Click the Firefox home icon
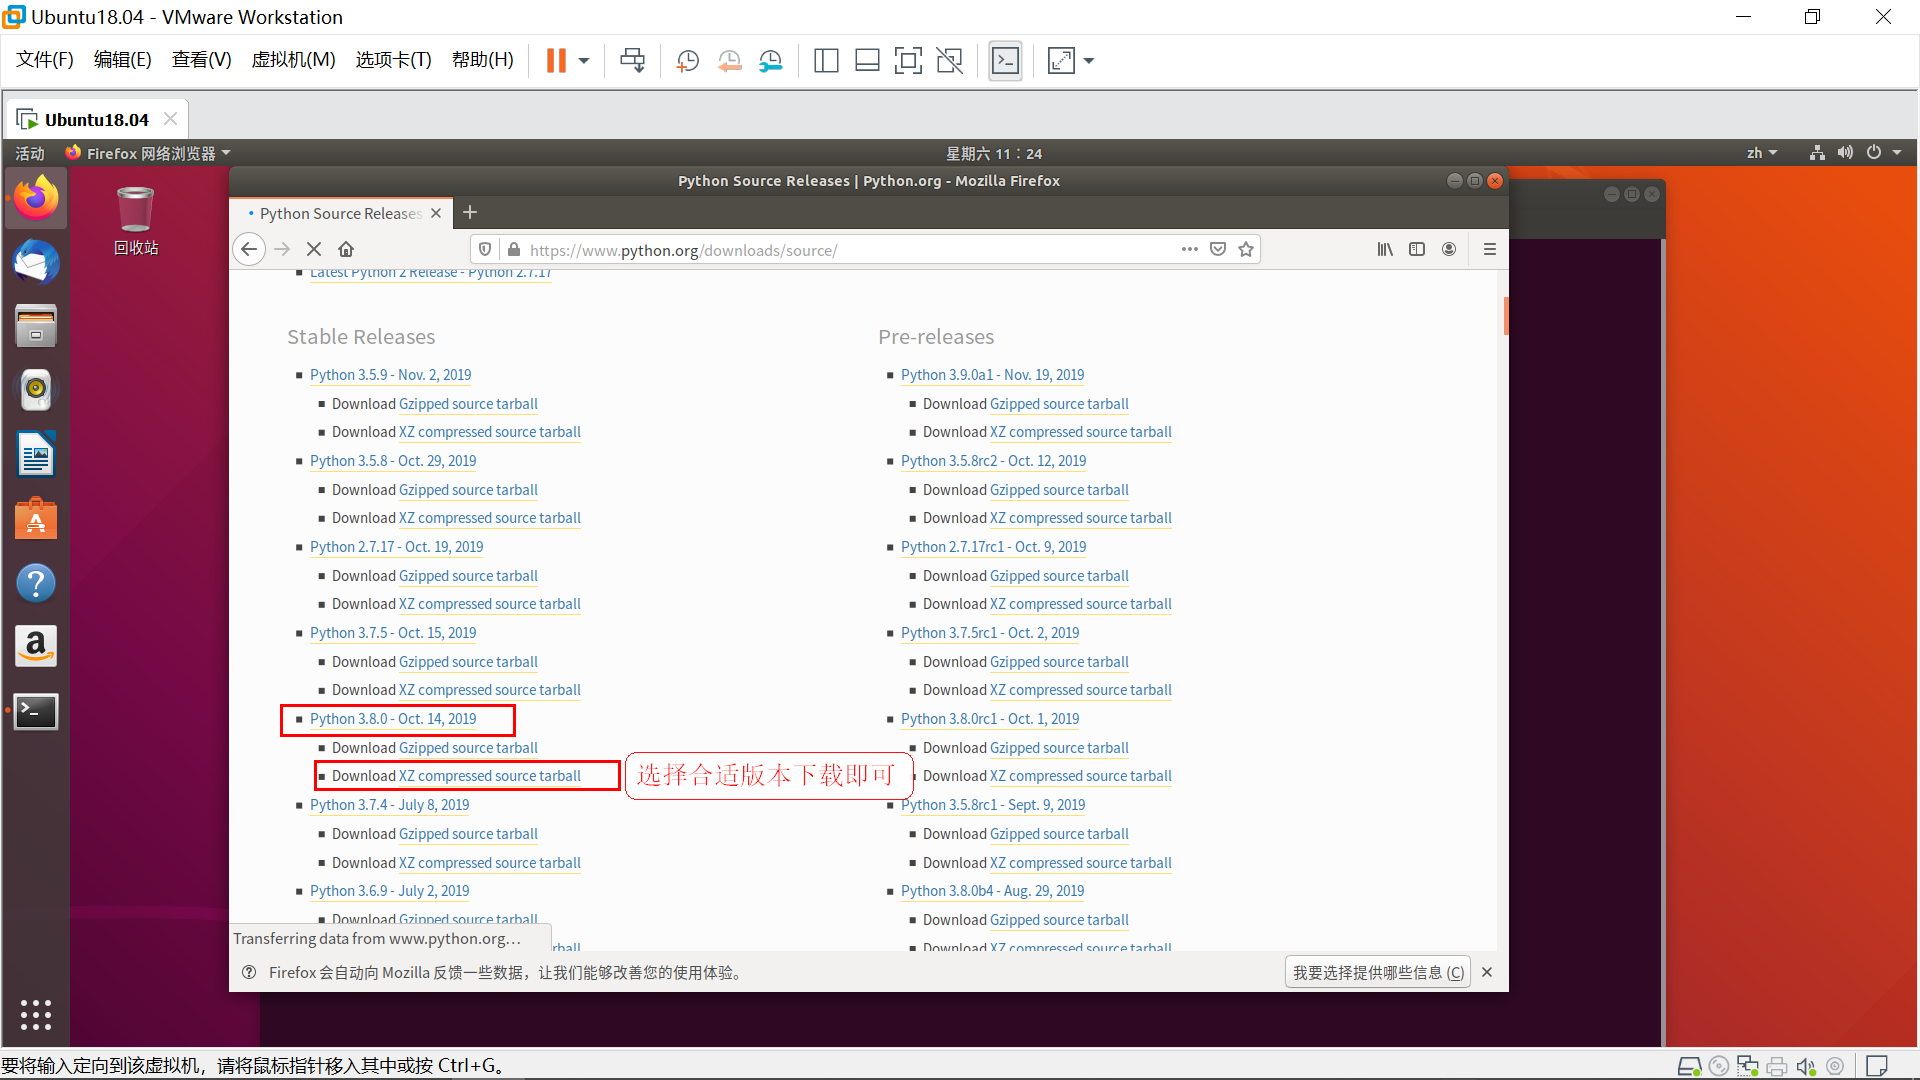1920x1080 pixels. 346,249
